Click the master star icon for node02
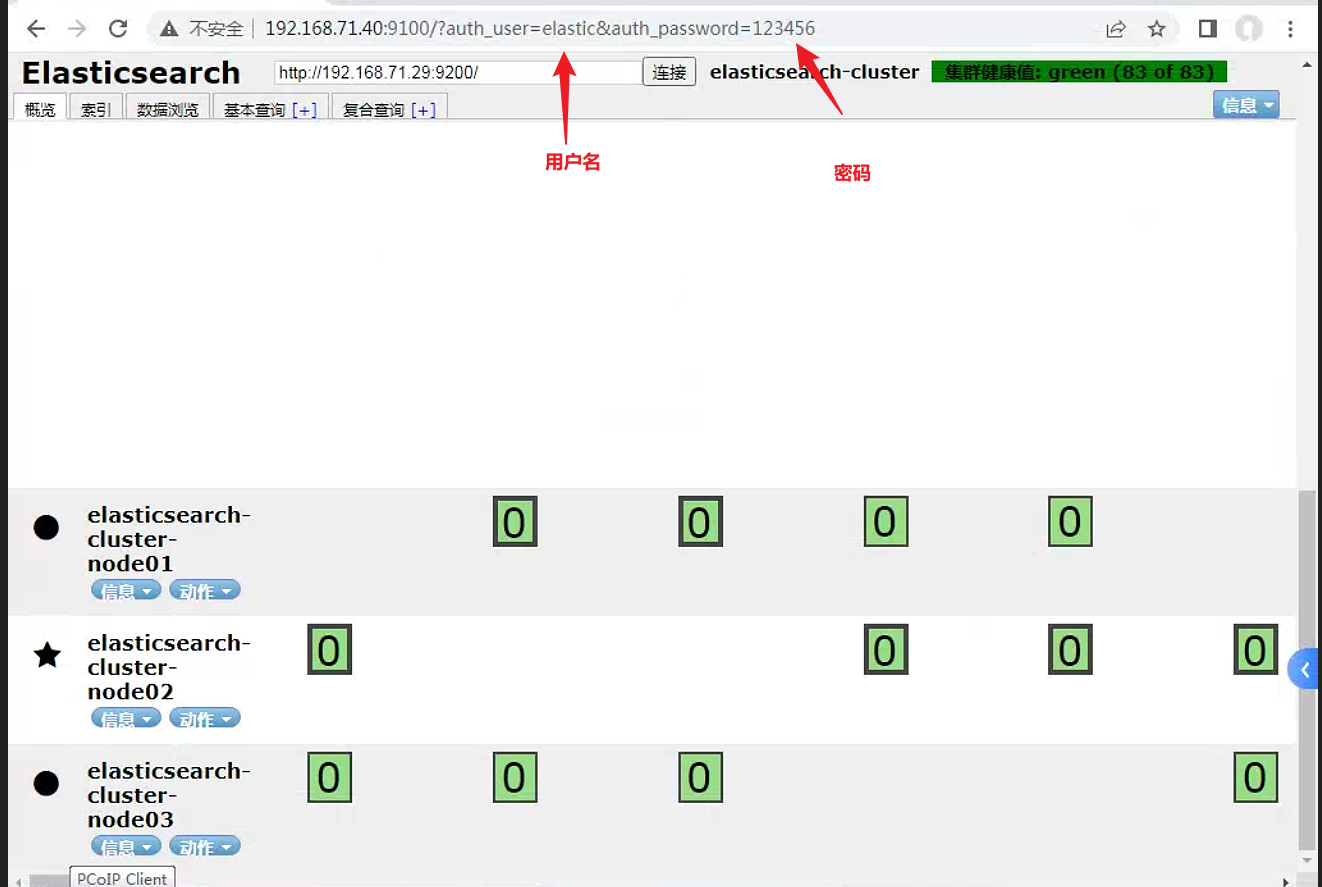 [47, 655]
